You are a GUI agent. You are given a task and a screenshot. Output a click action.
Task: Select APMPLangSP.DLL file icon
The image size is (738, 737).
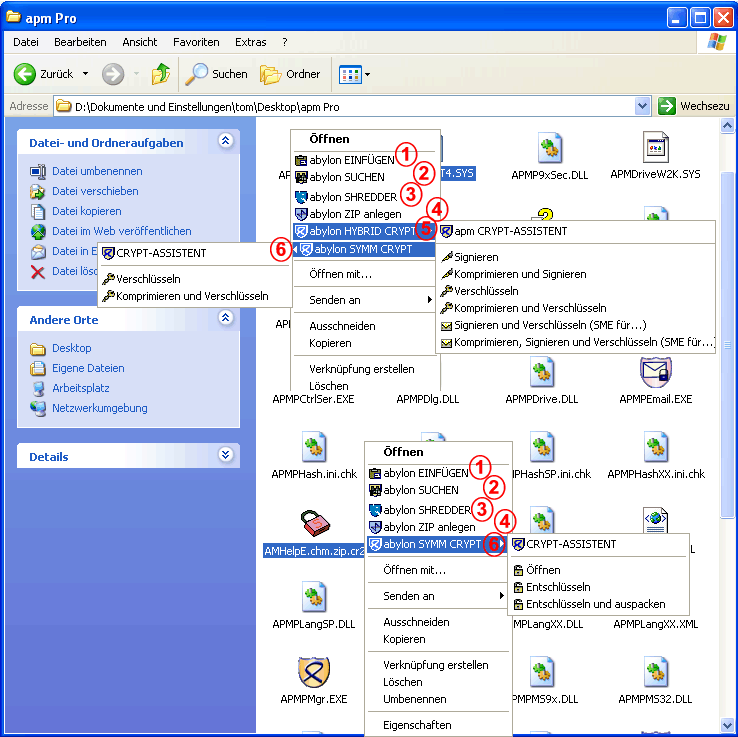pyautogui.click(x=314, y=597)
